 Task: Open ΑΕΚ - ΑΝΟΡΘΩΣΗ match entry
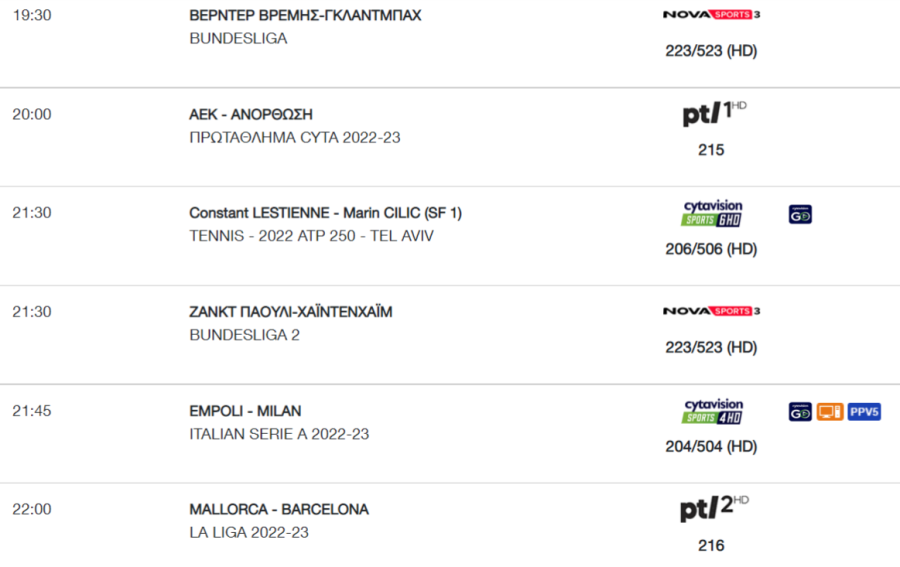click(x=251, y=115)
